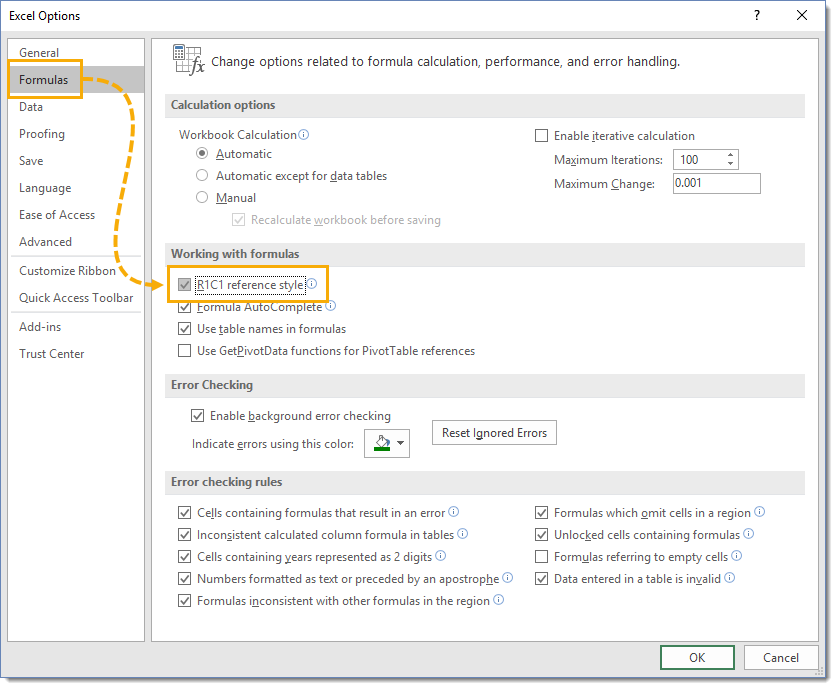
Task: Uncheck Numbers formatted as text rule
Action: pos(184,579)
